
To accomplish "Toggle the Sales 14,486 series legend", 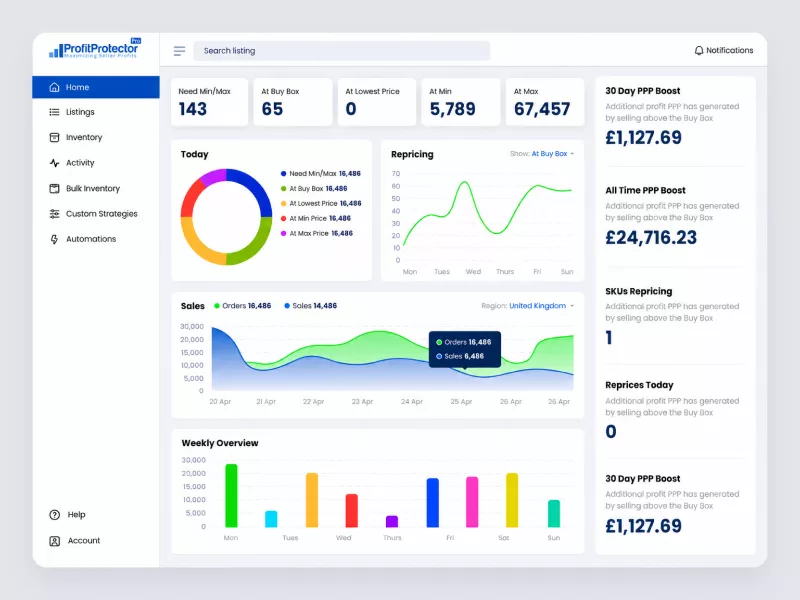I will point(310,306).
